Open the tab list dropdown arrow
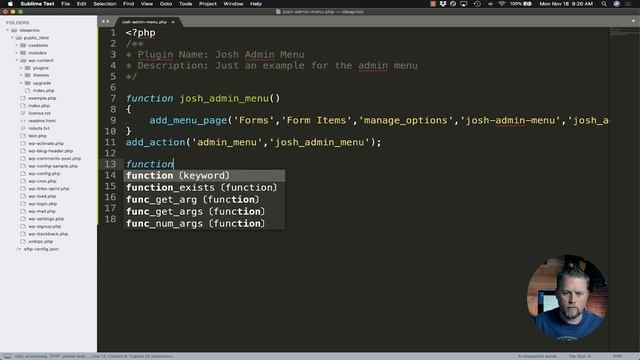This screenshot has height=360, width=640. (633, 21)
